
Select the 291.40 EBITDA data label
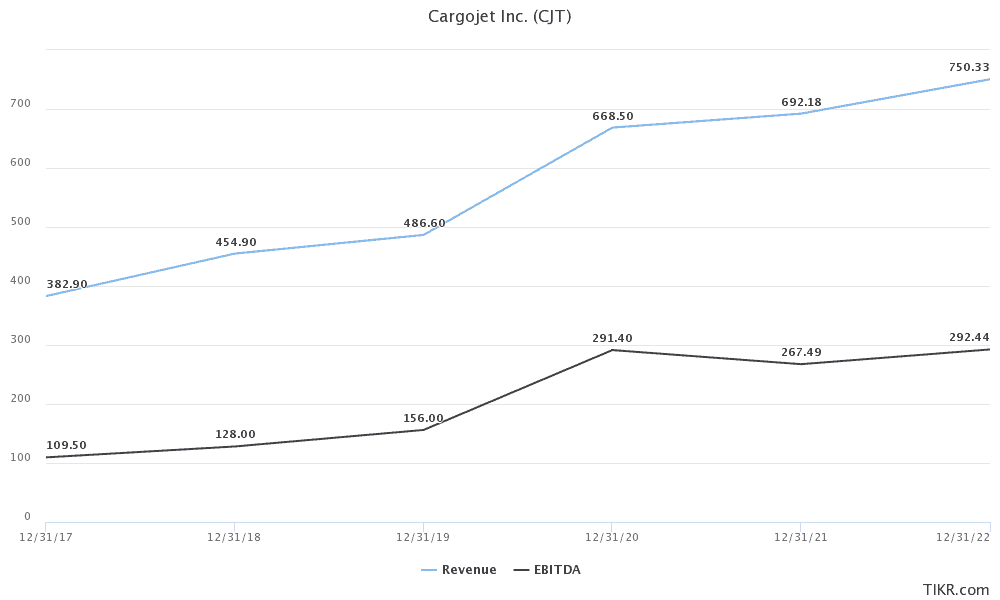coord(612,339)
